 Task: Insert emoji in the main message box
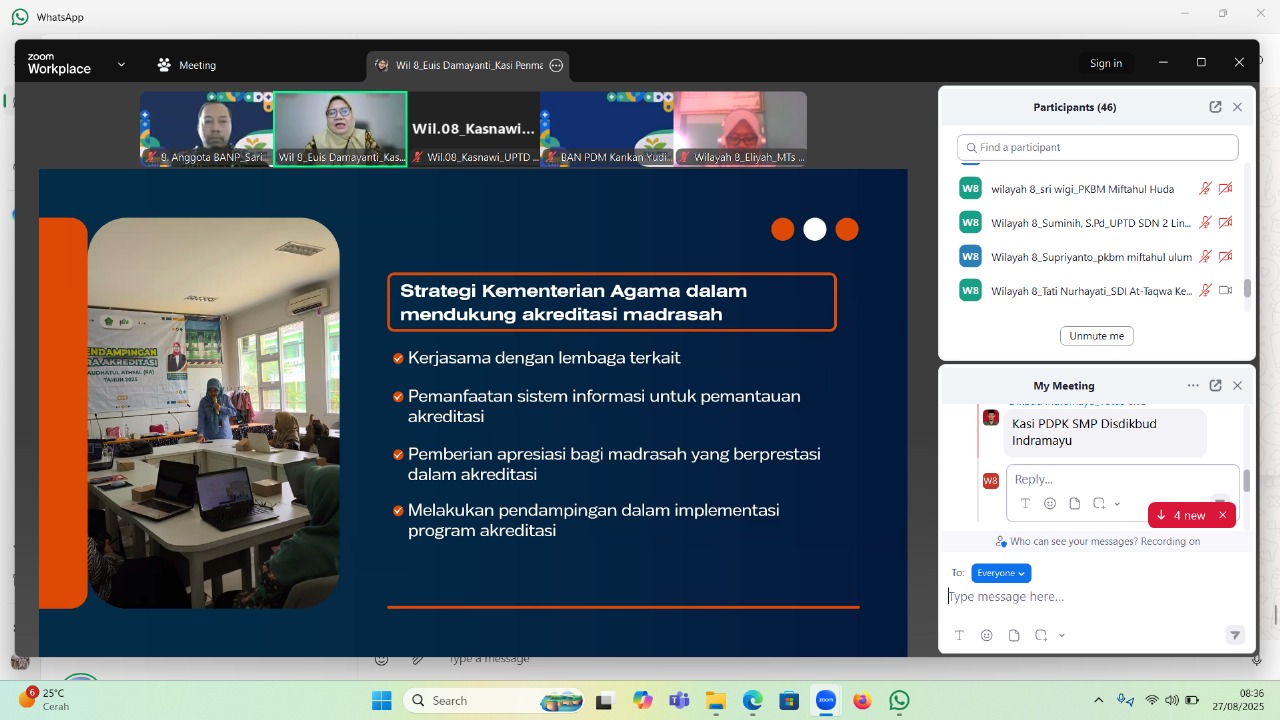987,635
